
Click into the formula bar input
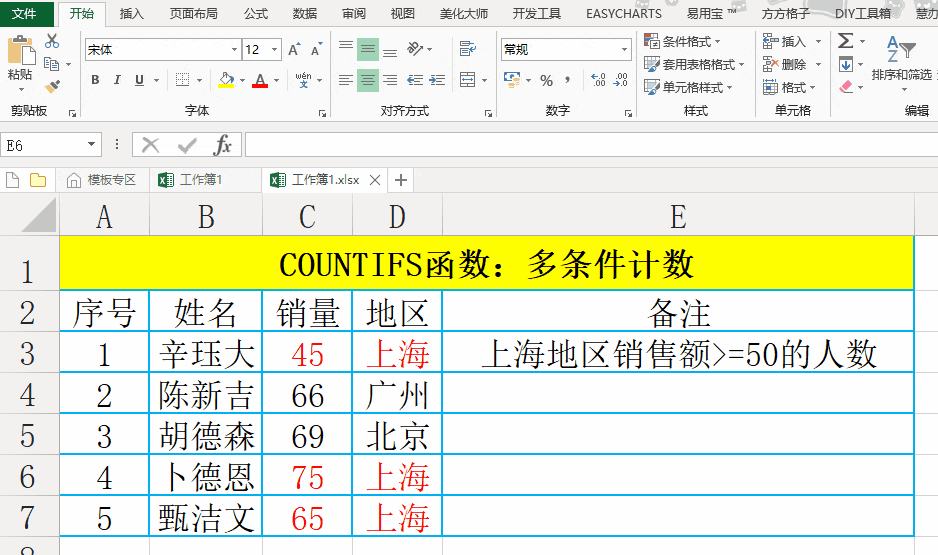tap(591, 145)
